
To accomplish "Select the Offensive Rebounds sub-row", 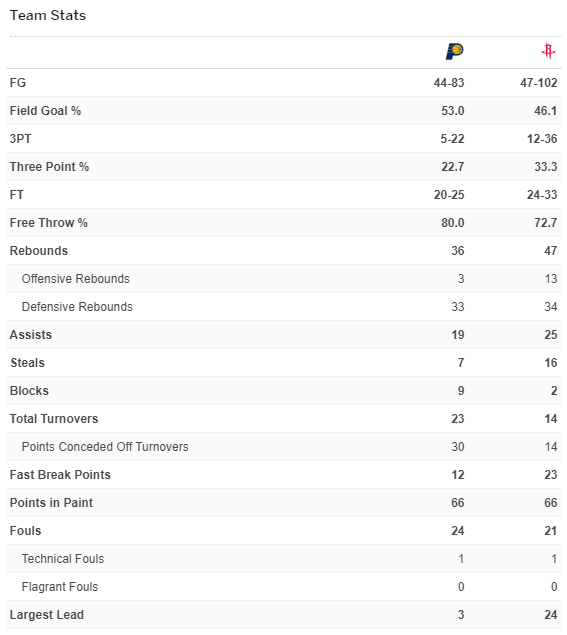I will 284,279.
